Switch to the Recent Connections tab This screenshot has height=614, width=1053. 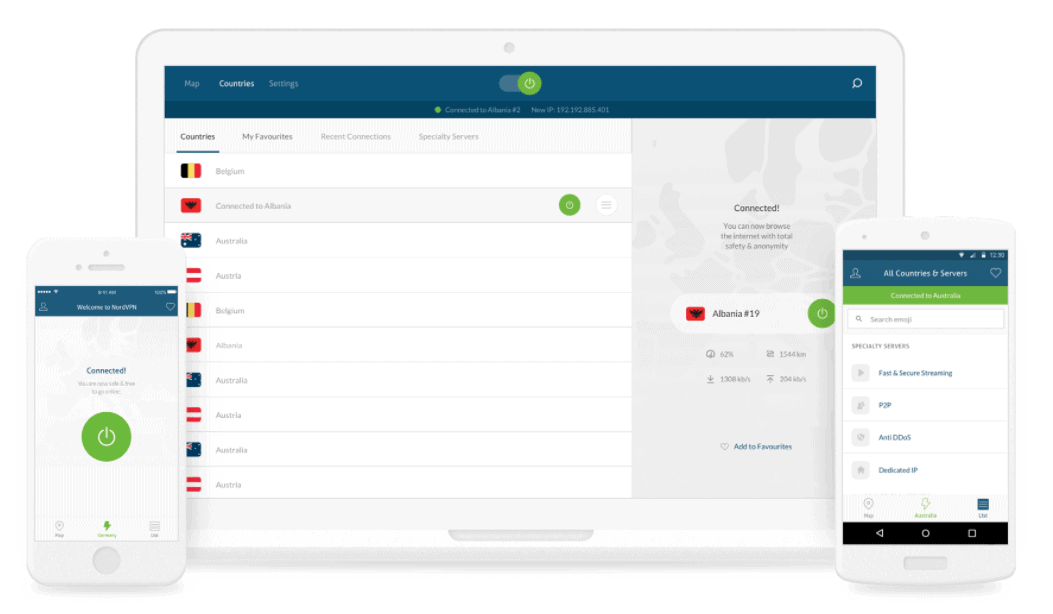(355, 137)
